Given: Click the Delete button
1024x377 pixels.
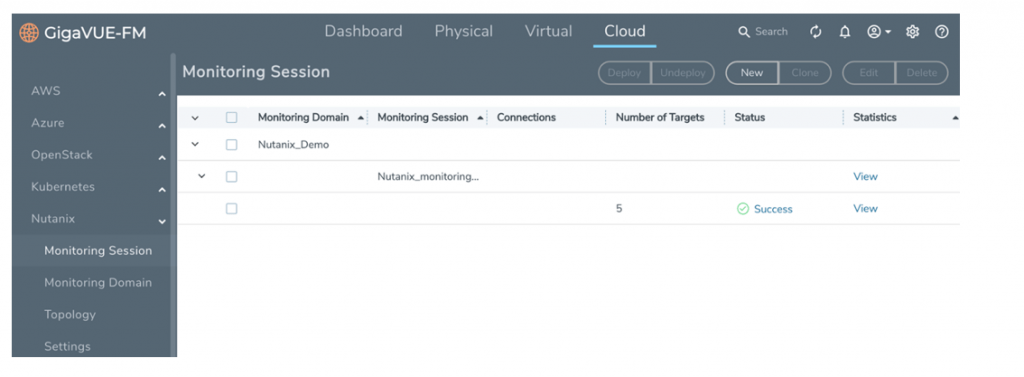Looking at the screenshot, I should tap(922, 73).
